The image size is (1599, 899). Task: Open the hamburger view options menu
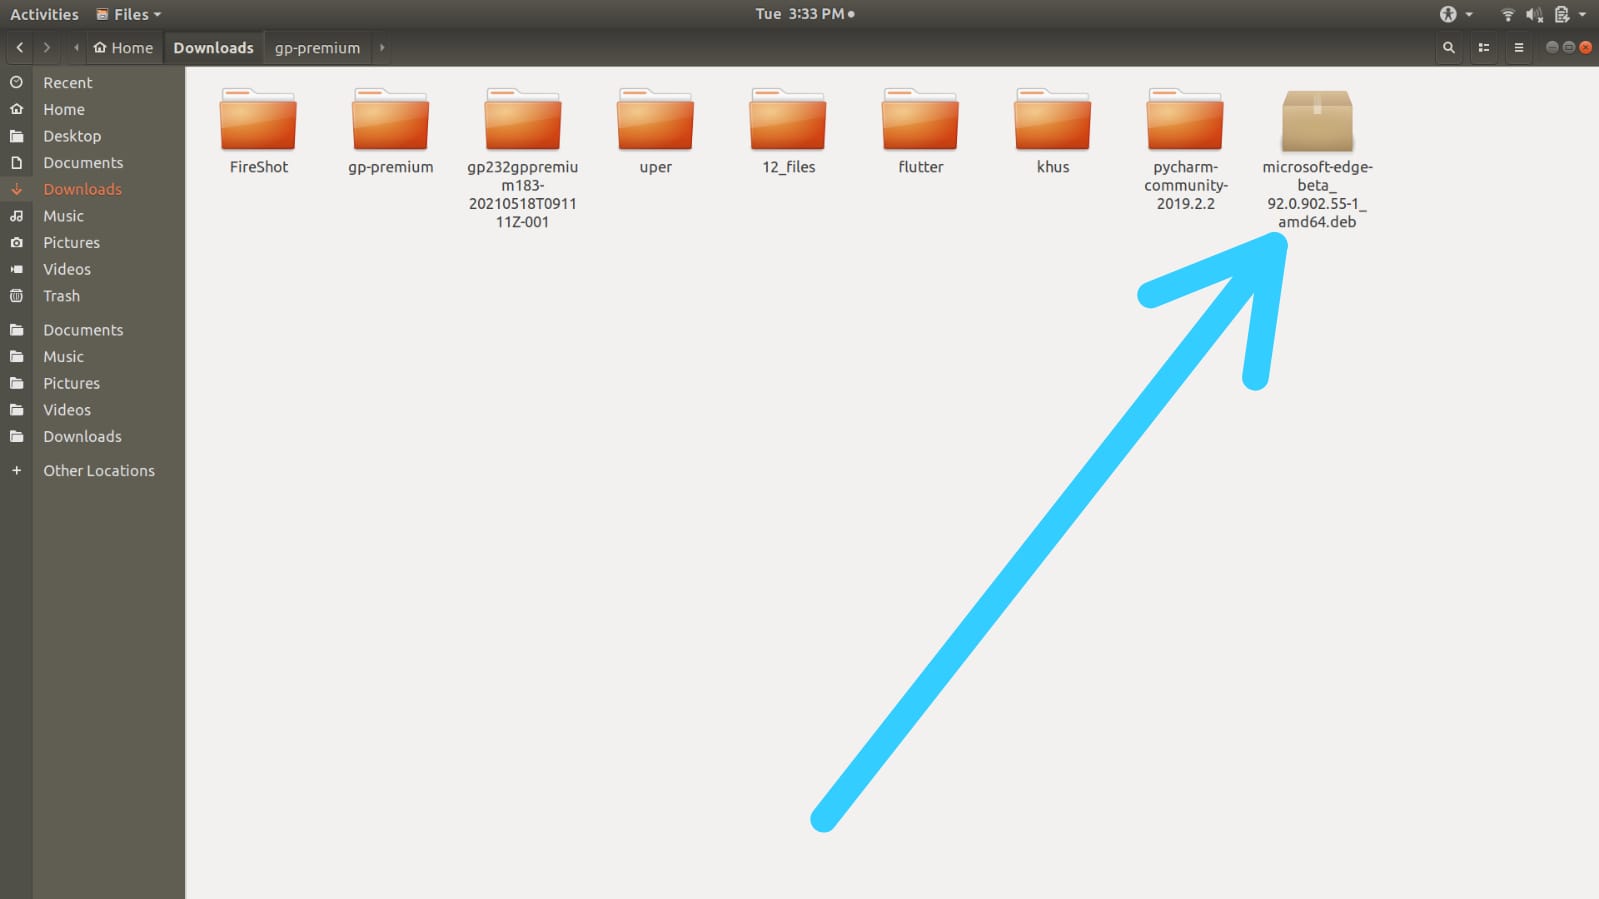(1518, 47)
